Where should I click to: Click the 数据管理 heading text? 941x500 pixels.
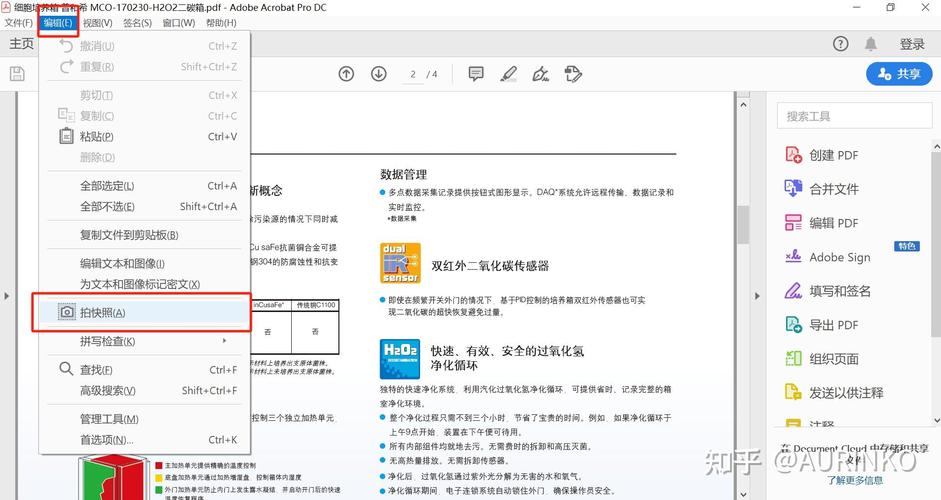click(x=403, y=174)
